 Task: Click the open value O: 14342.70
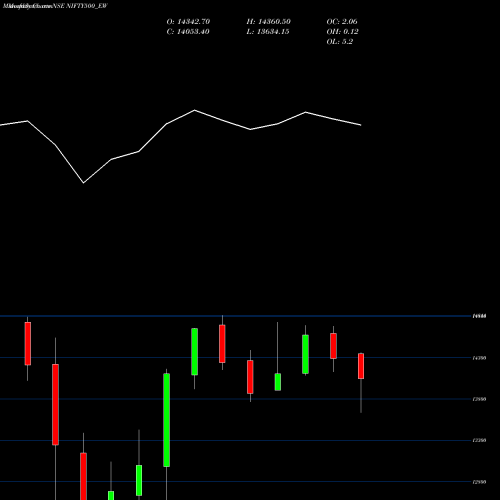click(188, 22)
